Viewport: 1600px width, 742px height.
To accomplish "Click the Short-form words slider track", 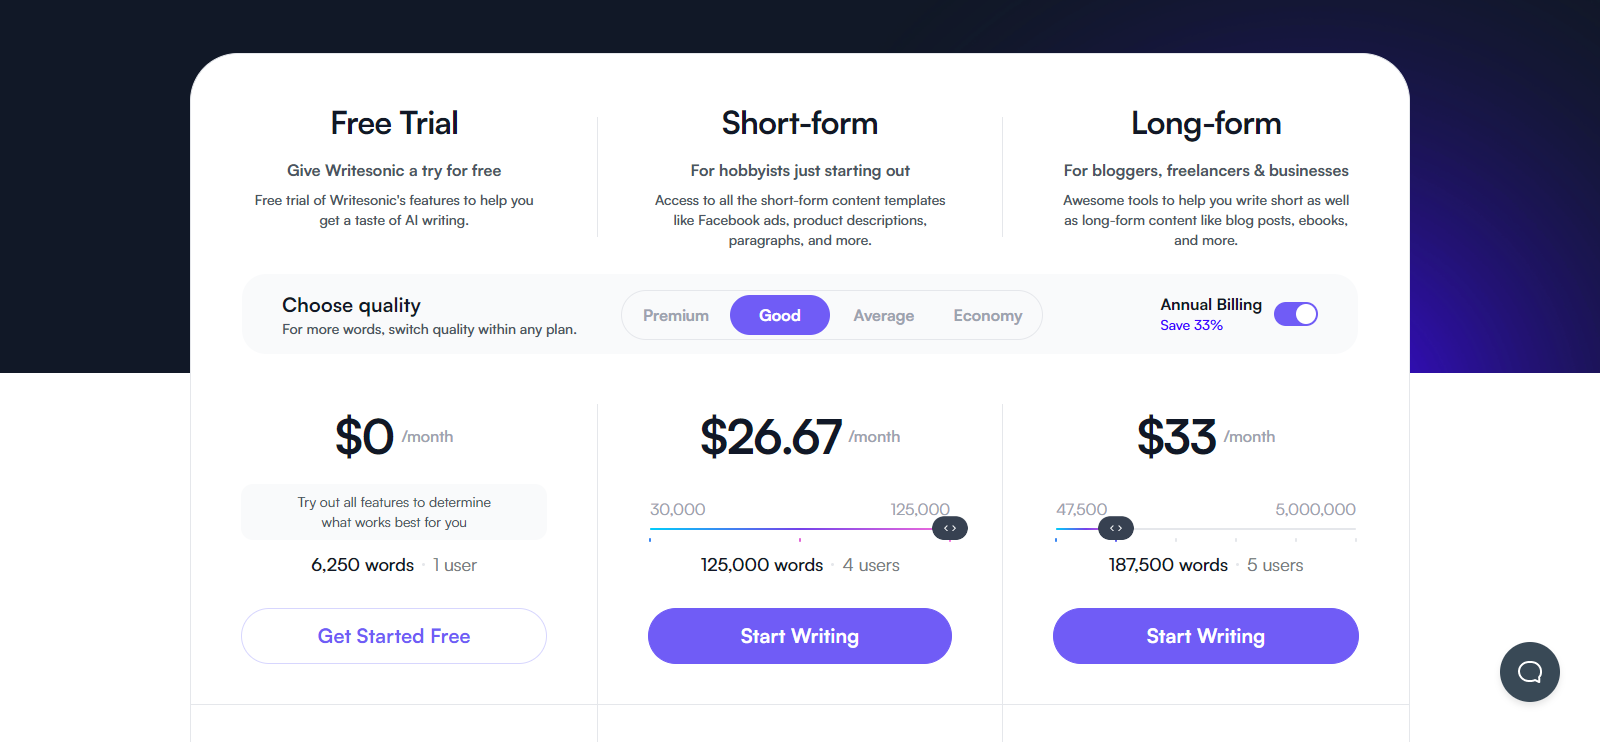I will [x=800, y=528].
